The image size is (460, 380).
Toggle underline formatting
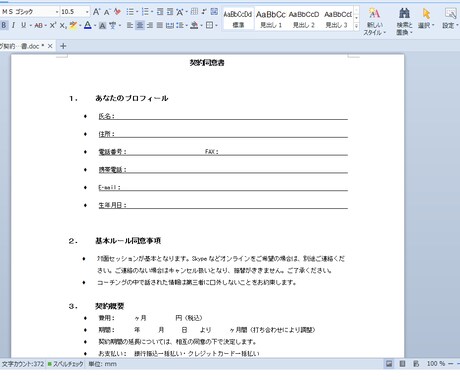click(23, 25)
